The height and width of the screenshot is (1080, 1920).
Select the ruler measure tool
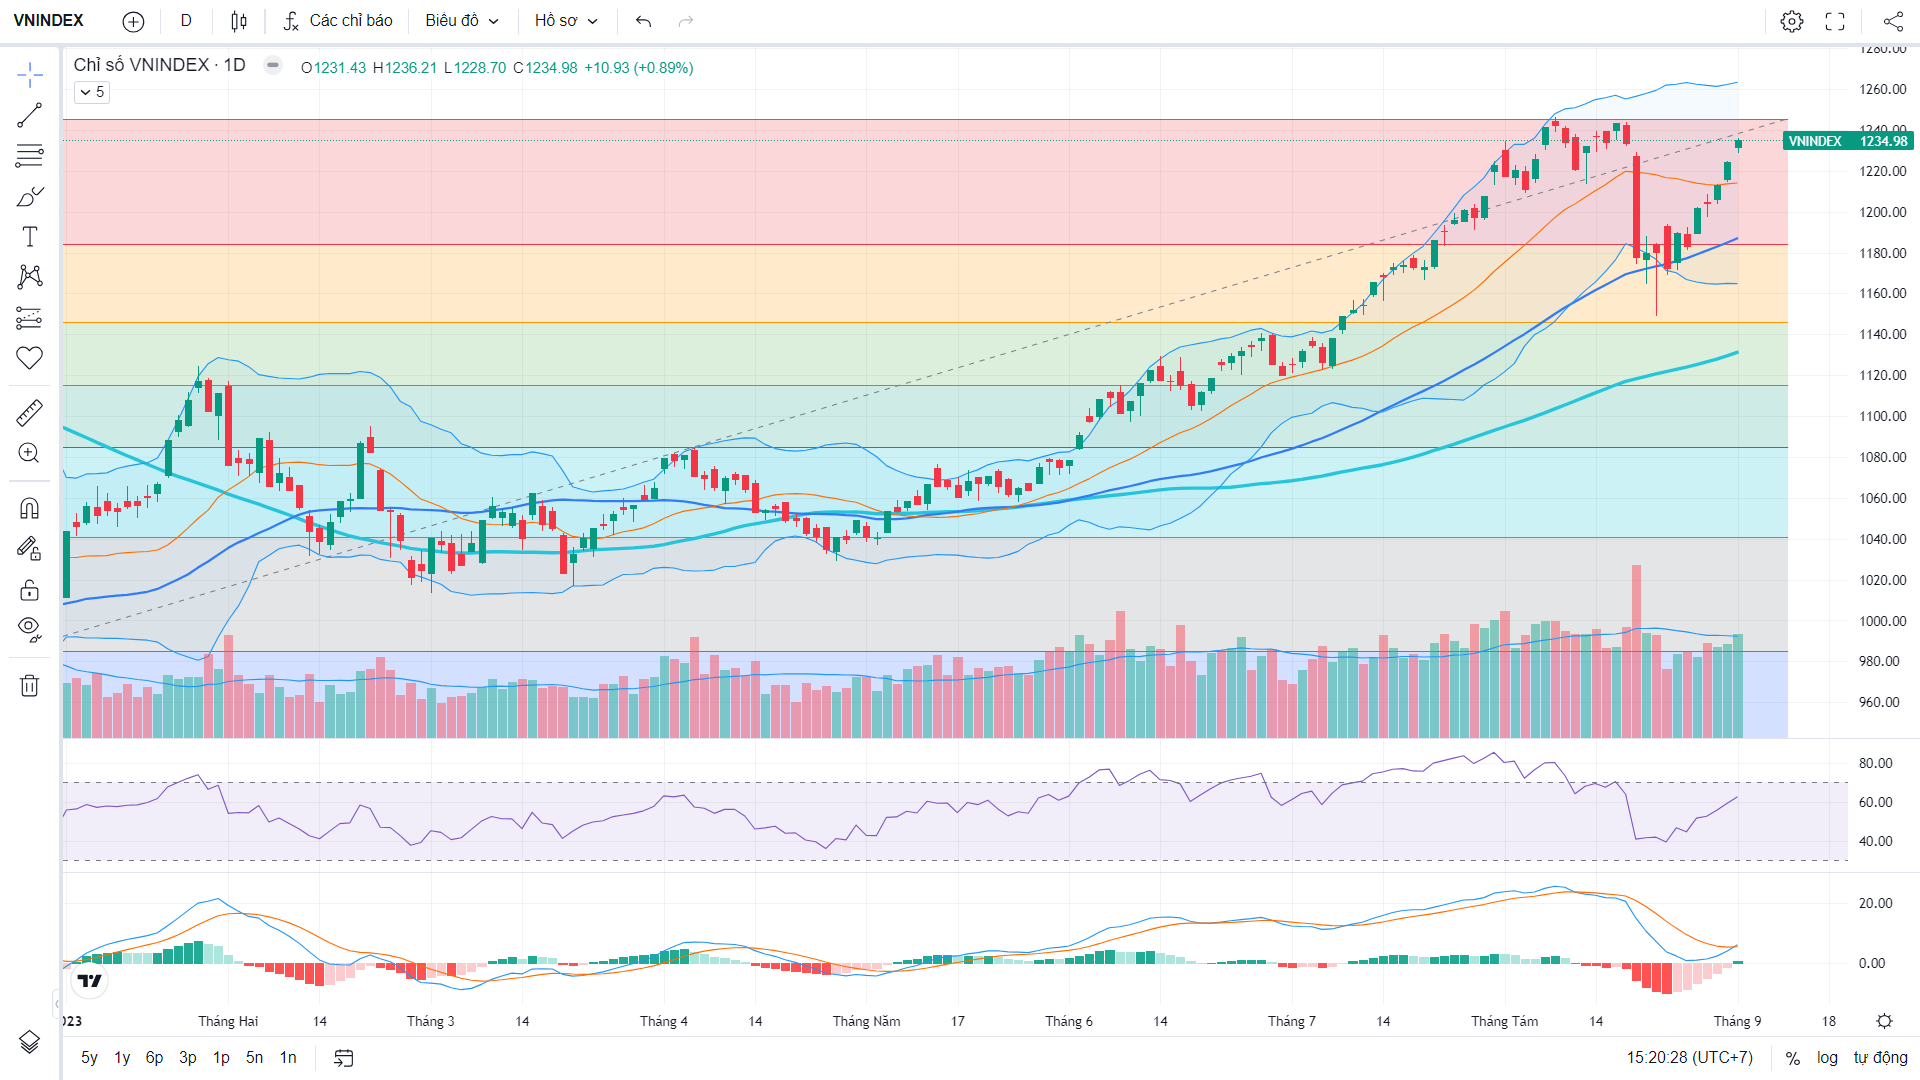(x=29, y=412)
